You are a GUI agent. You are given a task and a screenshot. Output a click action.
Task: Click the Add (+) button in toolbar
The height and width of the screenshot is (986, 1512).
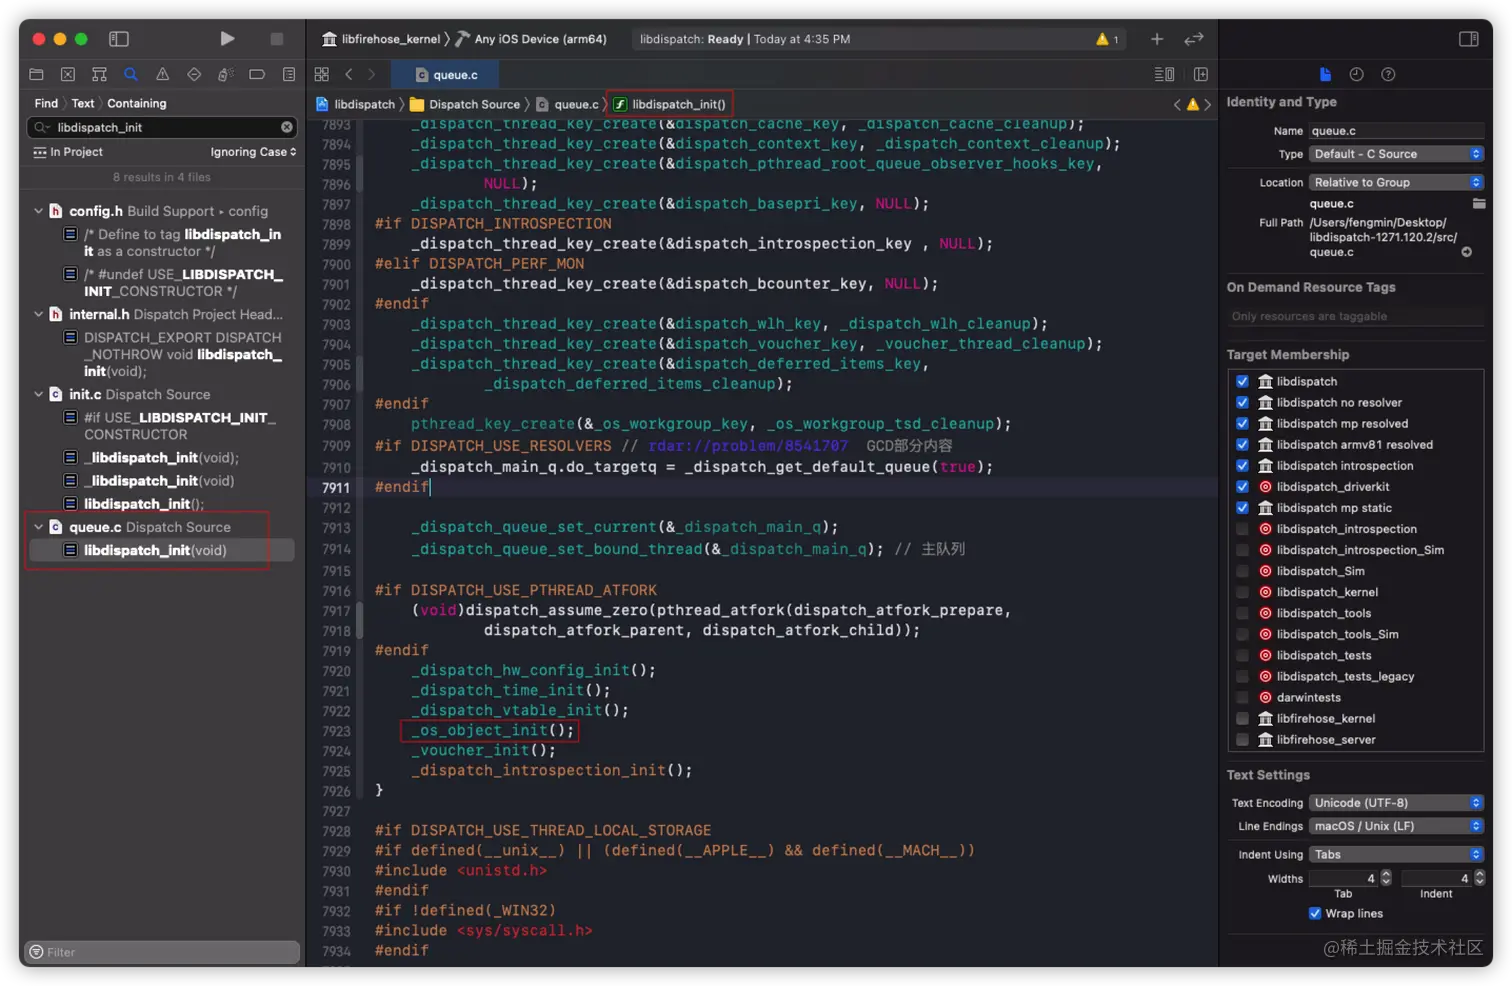[x=1157, y=39]
